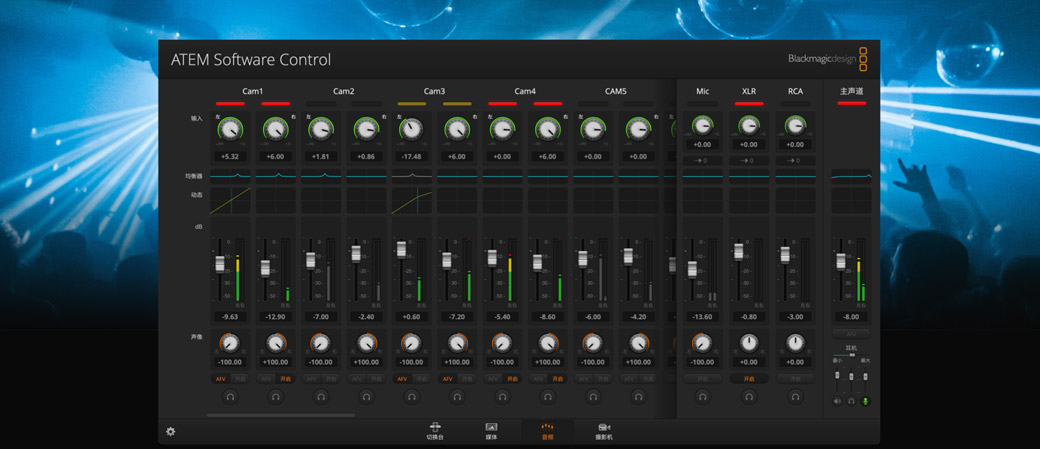Toggle AFV on Cam3 left channel
The width and height of the screenshot is (1040, 449).
pos(402,379)
